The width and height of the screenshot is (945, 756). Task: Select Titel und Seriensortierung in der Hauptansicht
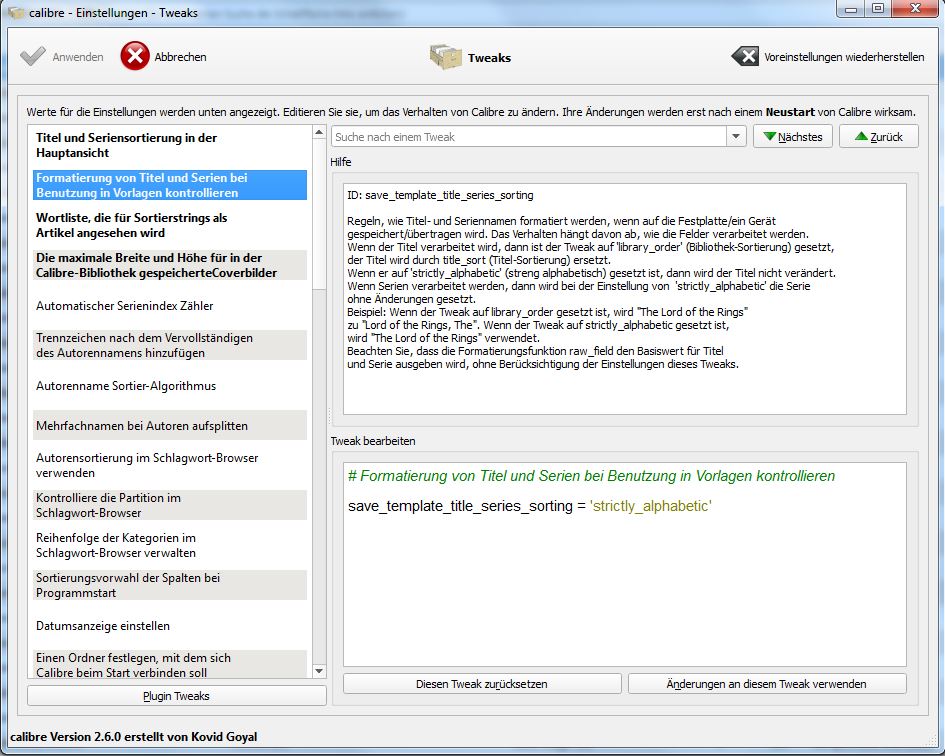(170, 145)
